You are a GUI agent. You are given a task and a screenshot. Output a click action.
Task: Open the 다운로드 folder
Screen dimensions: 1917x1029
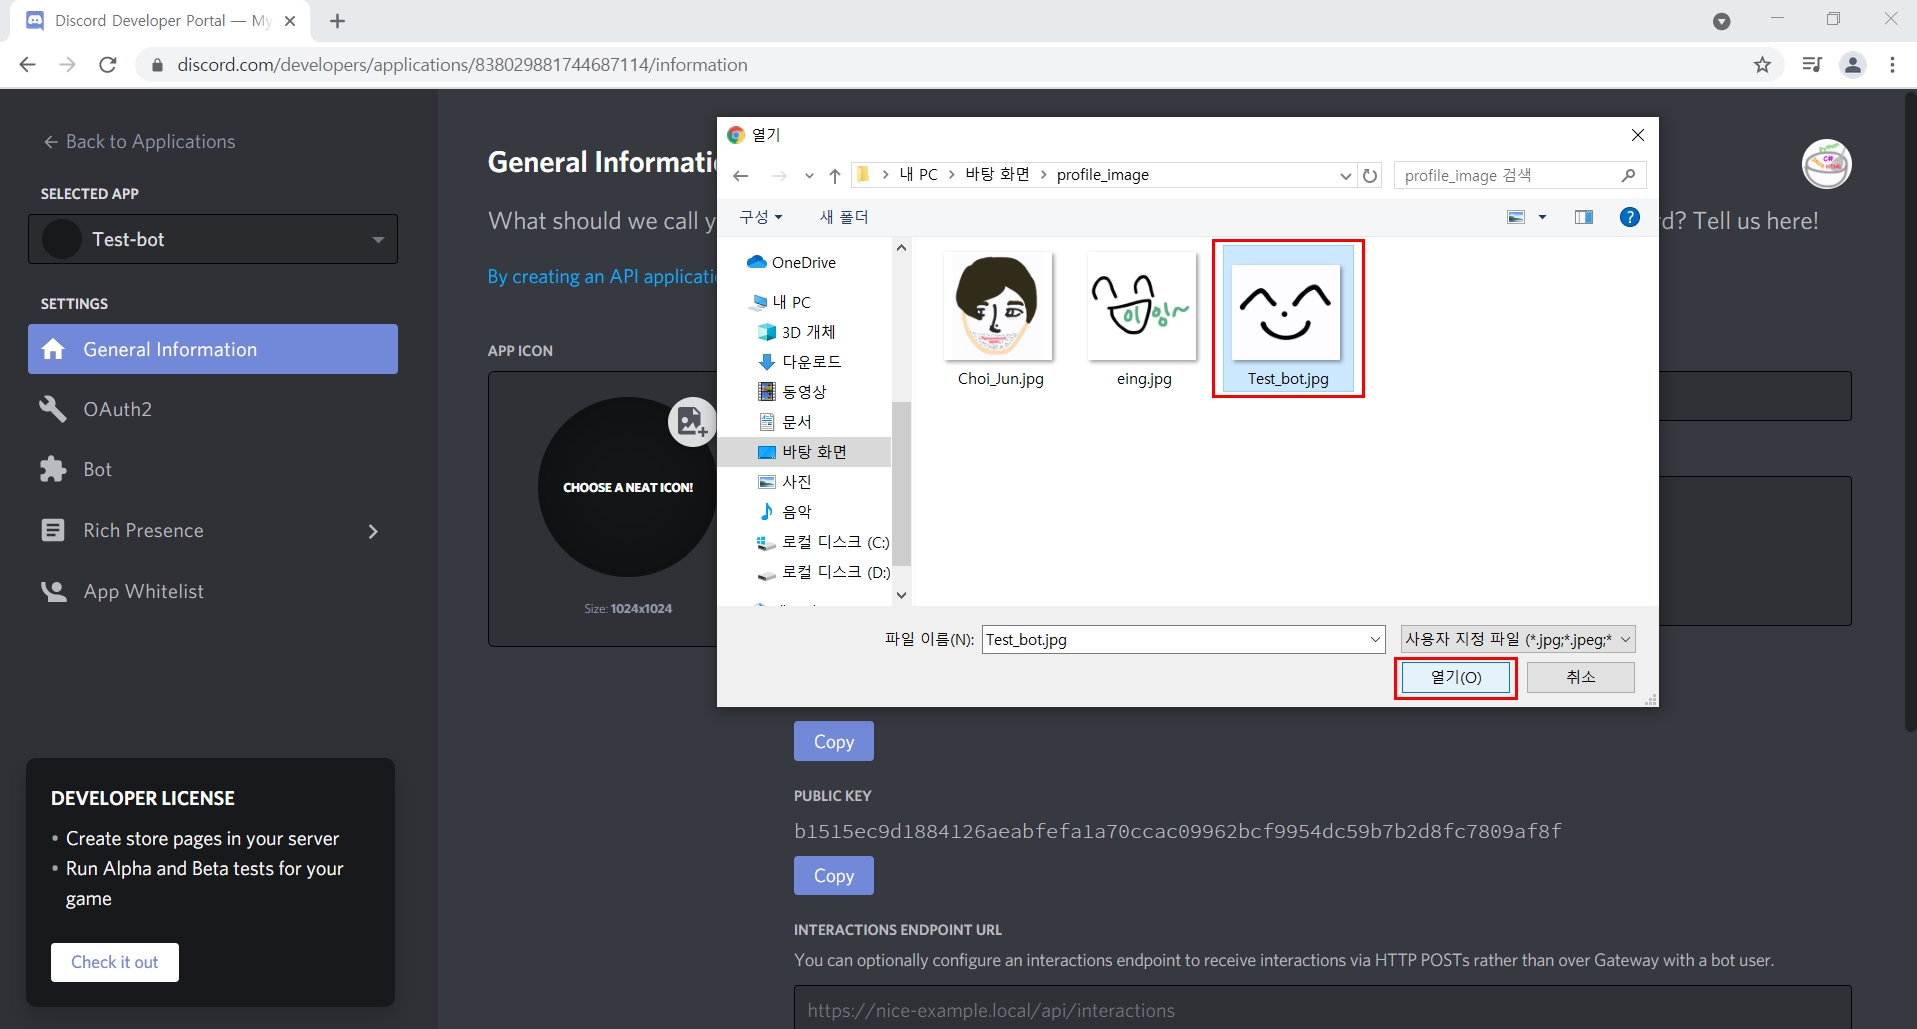point(800,362)
